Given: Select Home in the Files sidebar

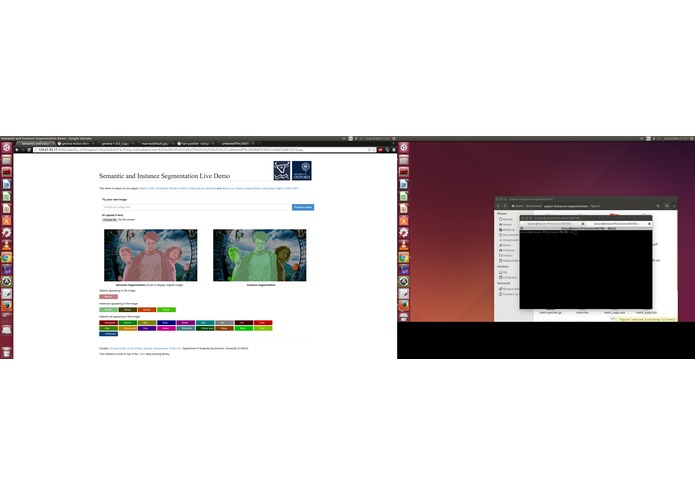Looking at the screenshot, I should [506, 225].
